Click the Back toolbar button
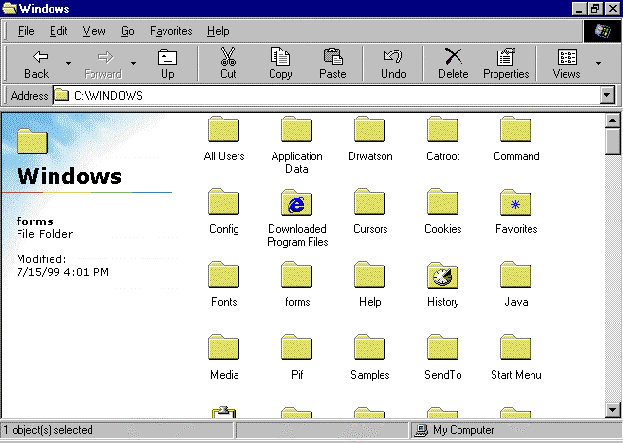The width and height of the screenshot is (623, 443). tap(36, 63)
